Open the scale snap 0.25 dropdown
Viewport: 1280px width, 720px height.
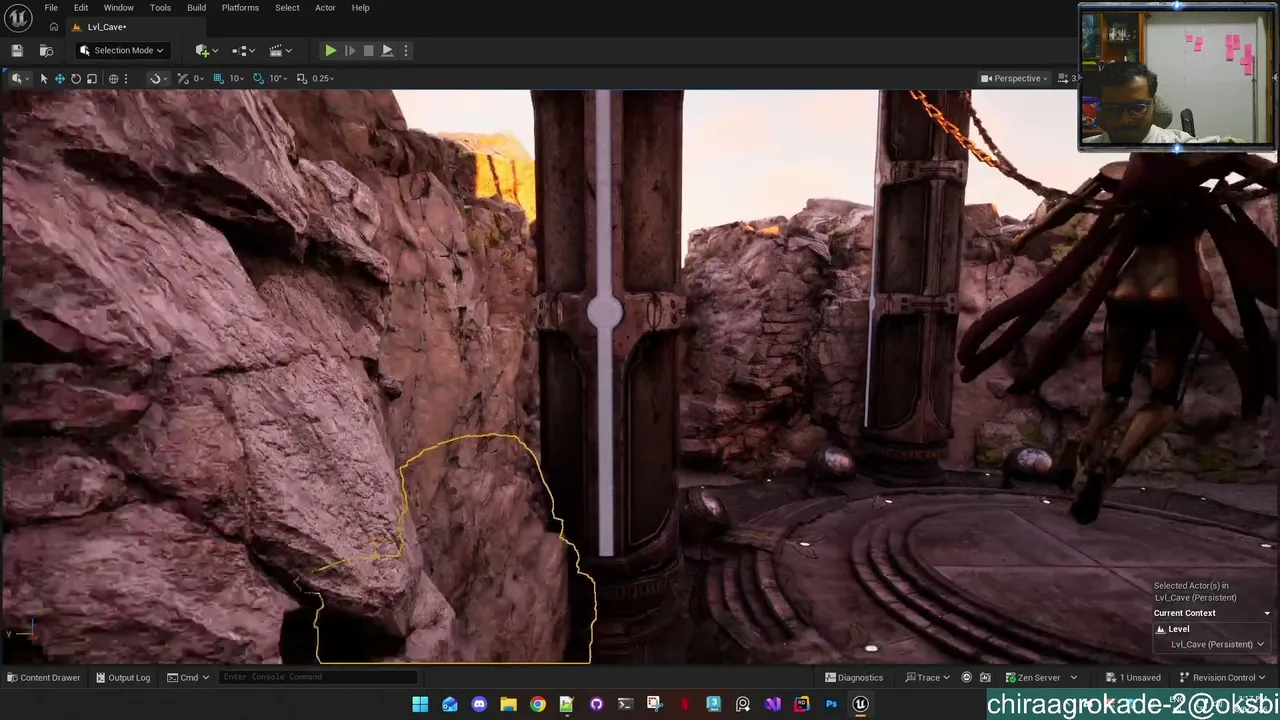click(323, 78)
